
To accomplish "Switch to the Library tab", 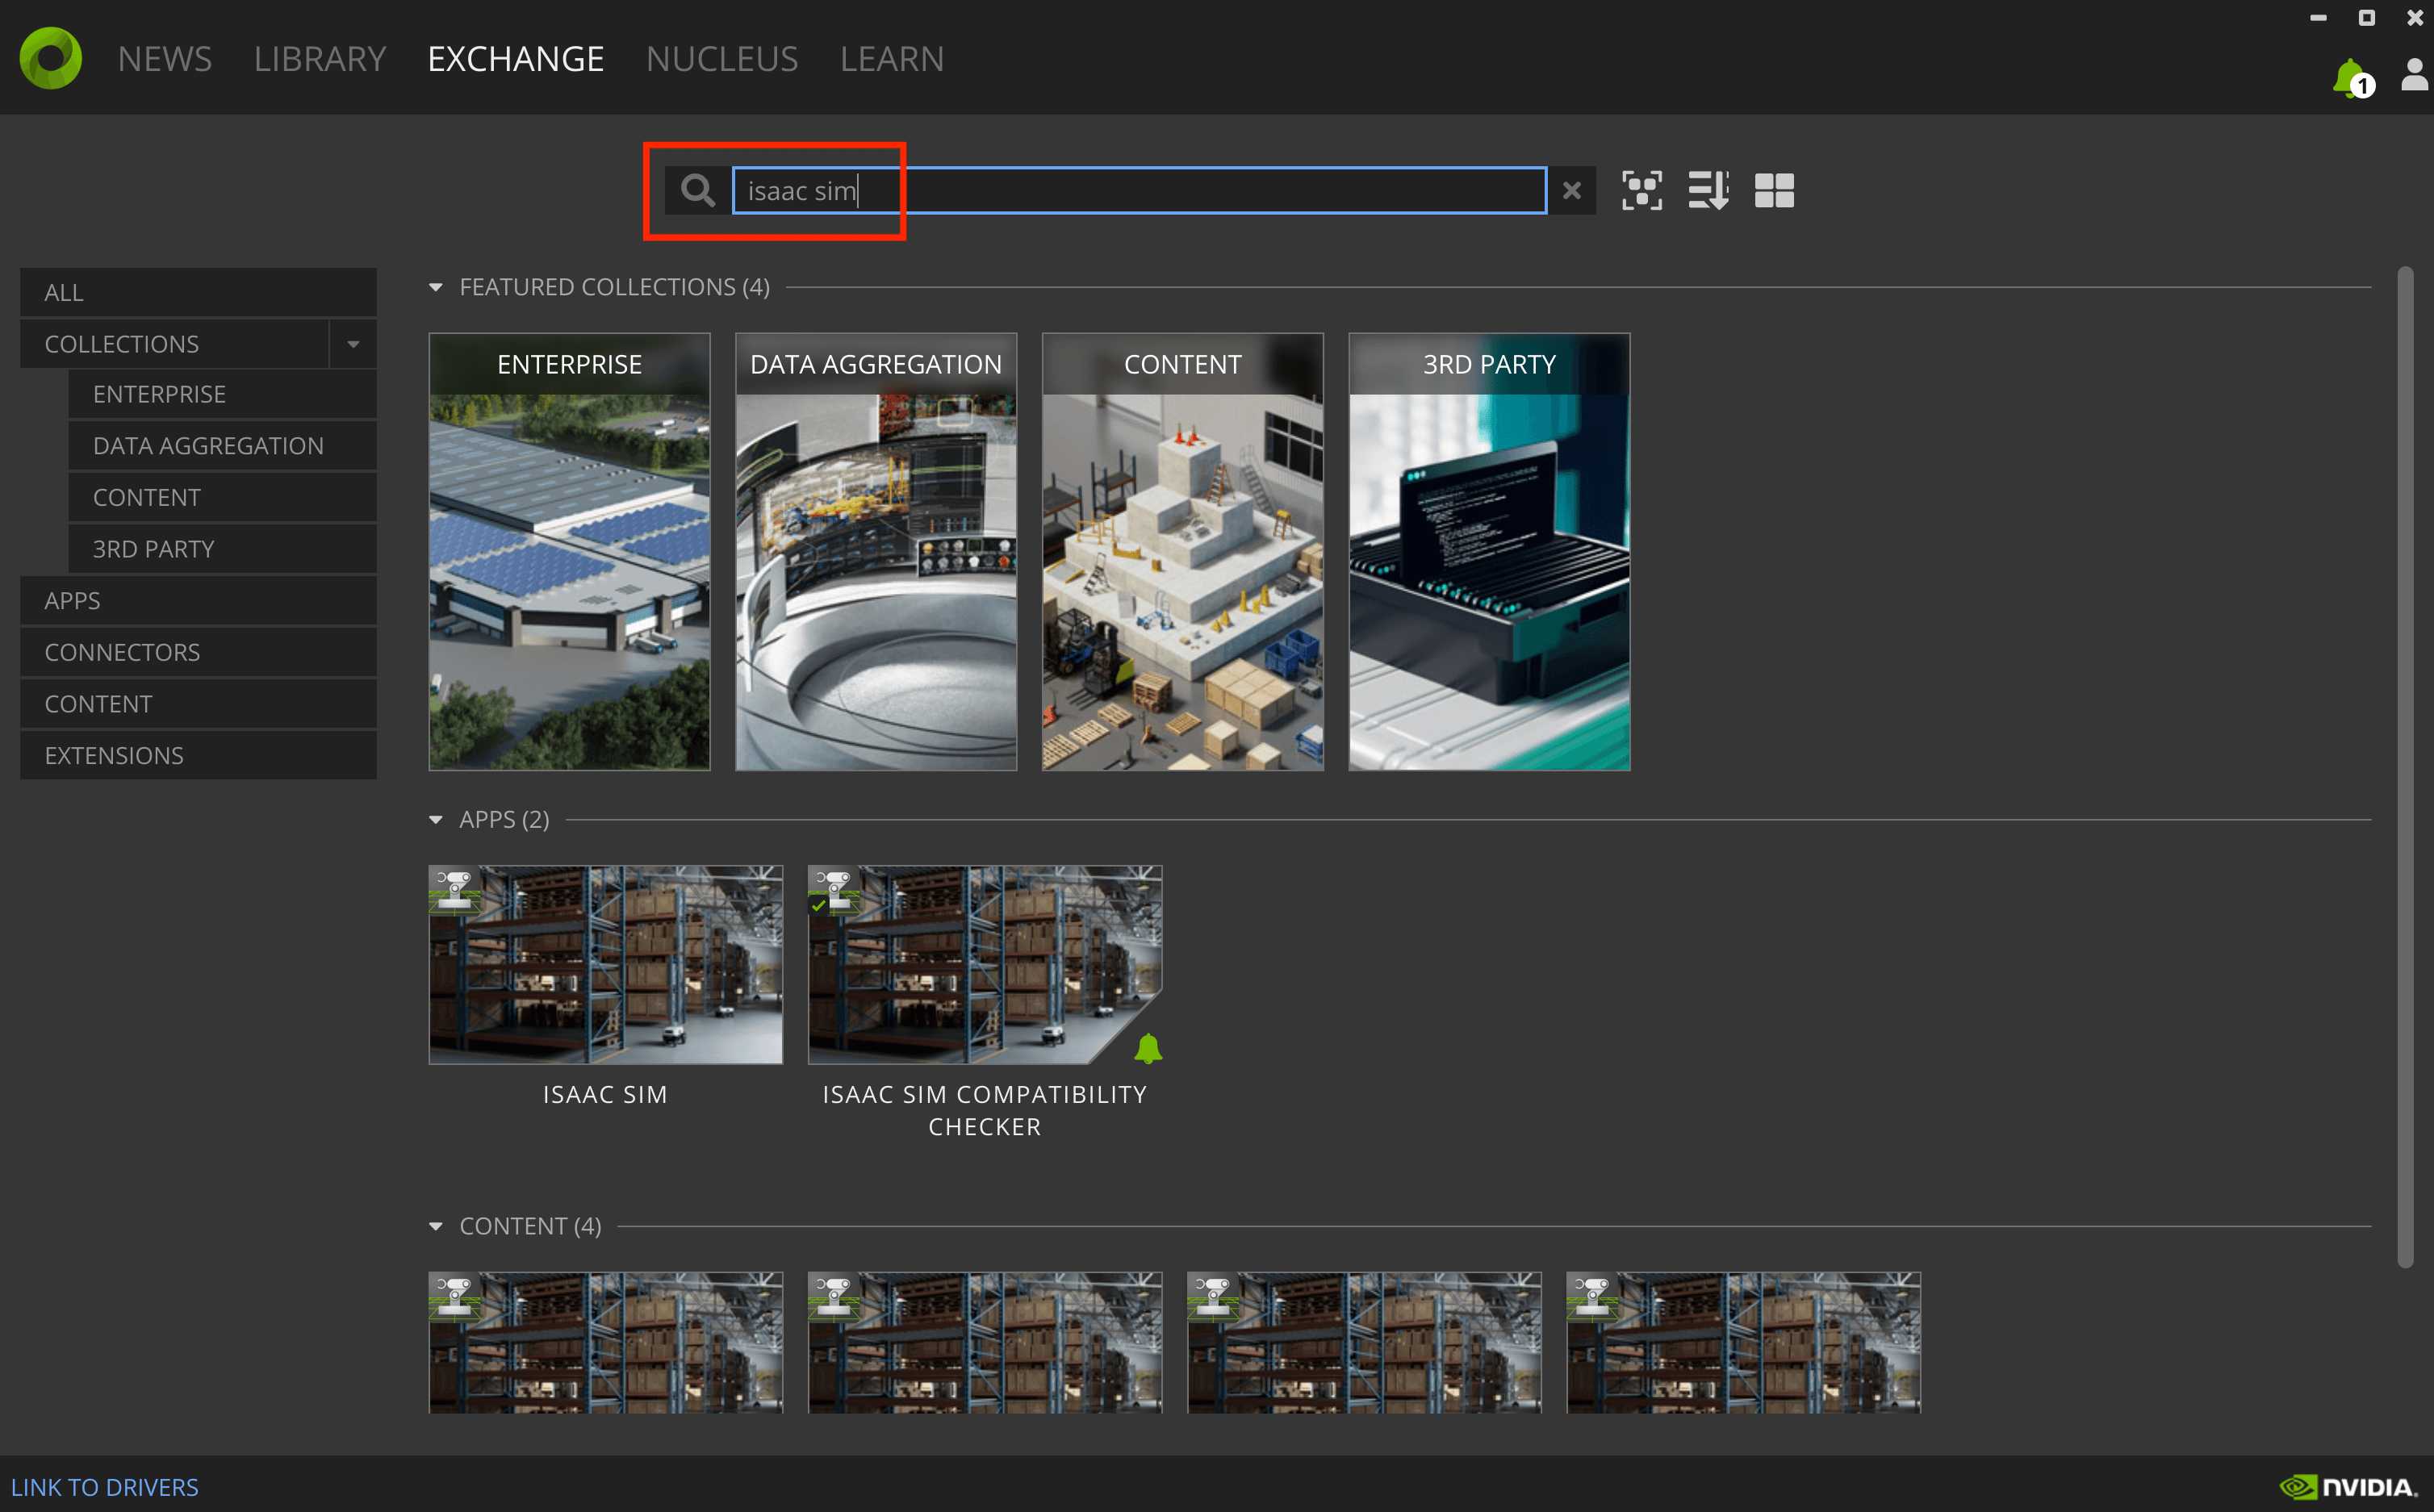I will point(319,59).
